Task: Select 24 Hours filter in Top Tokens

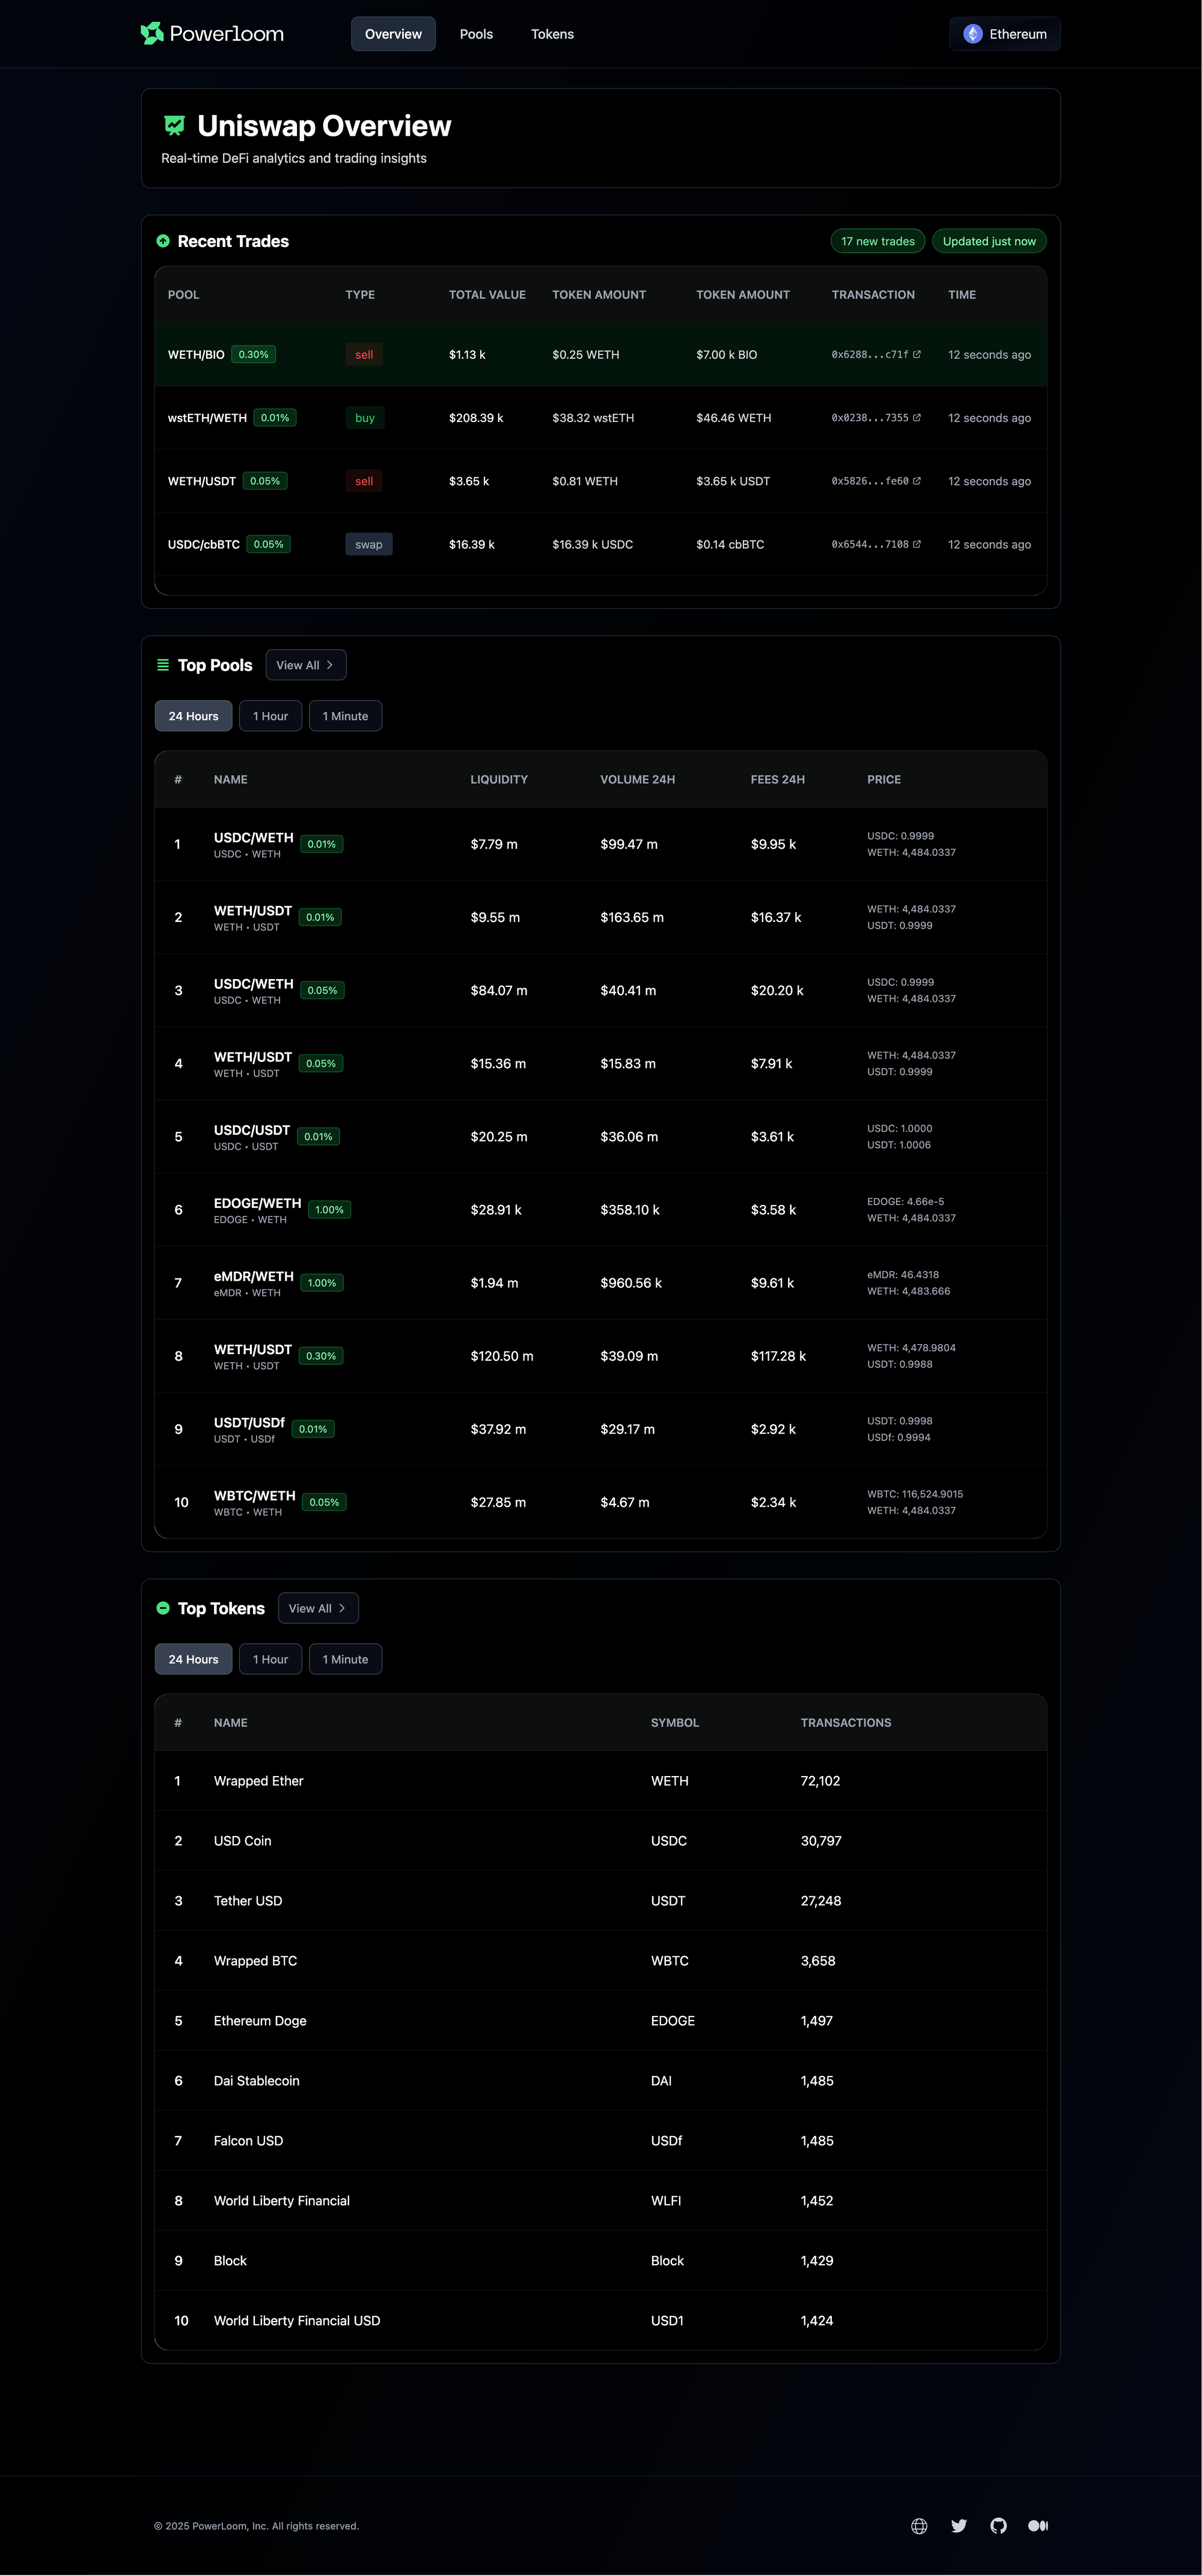Action: point(193,1659)
